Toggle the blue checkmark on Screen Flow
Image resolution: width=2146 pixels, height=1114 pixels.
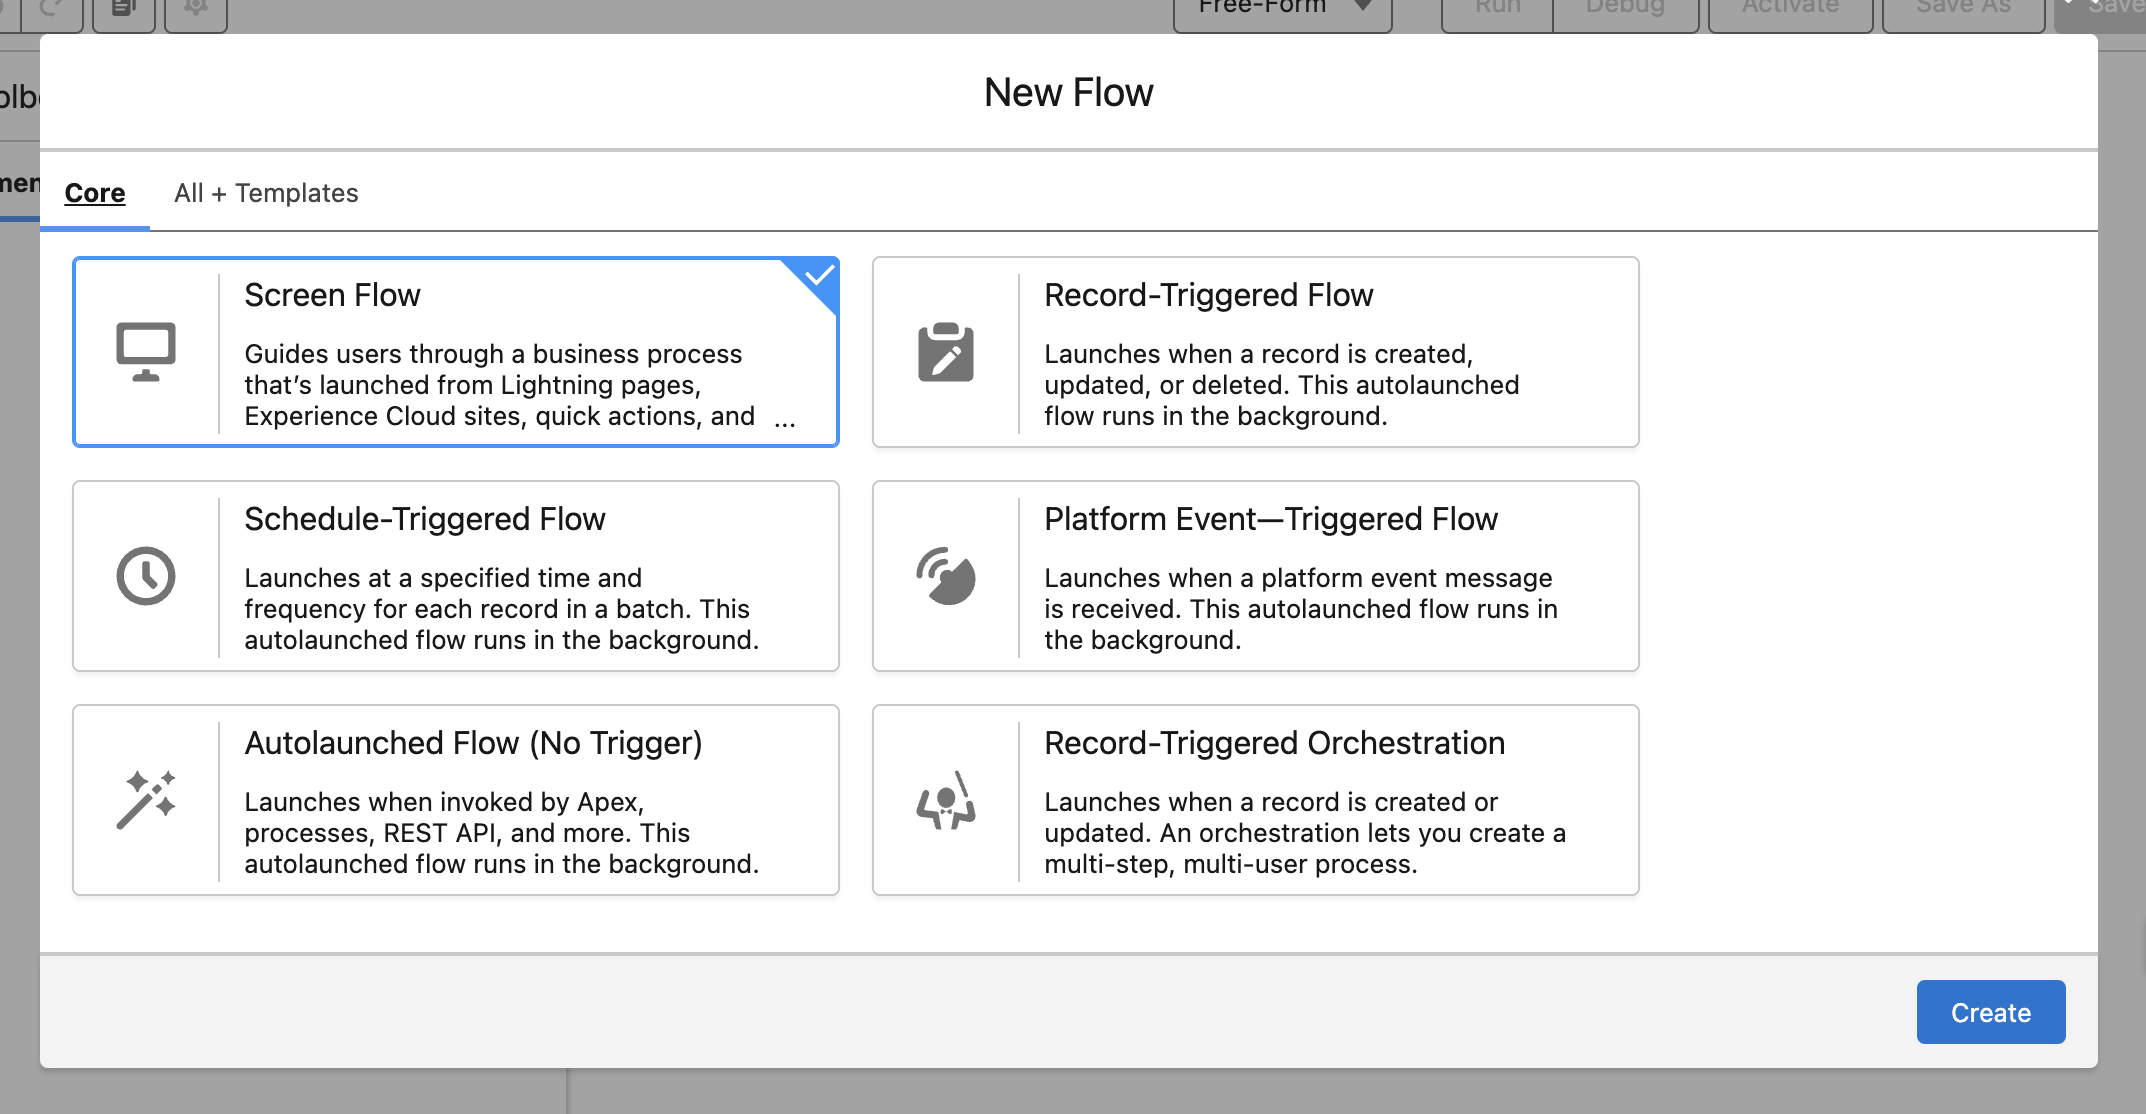[x=818, y=276]
